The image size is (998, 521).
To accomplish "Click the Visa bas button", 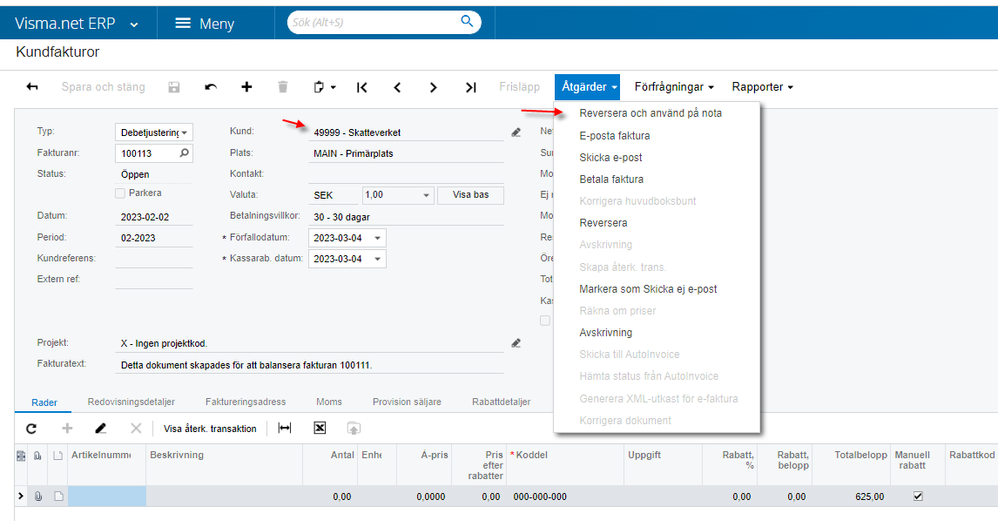I will point(470,195).
